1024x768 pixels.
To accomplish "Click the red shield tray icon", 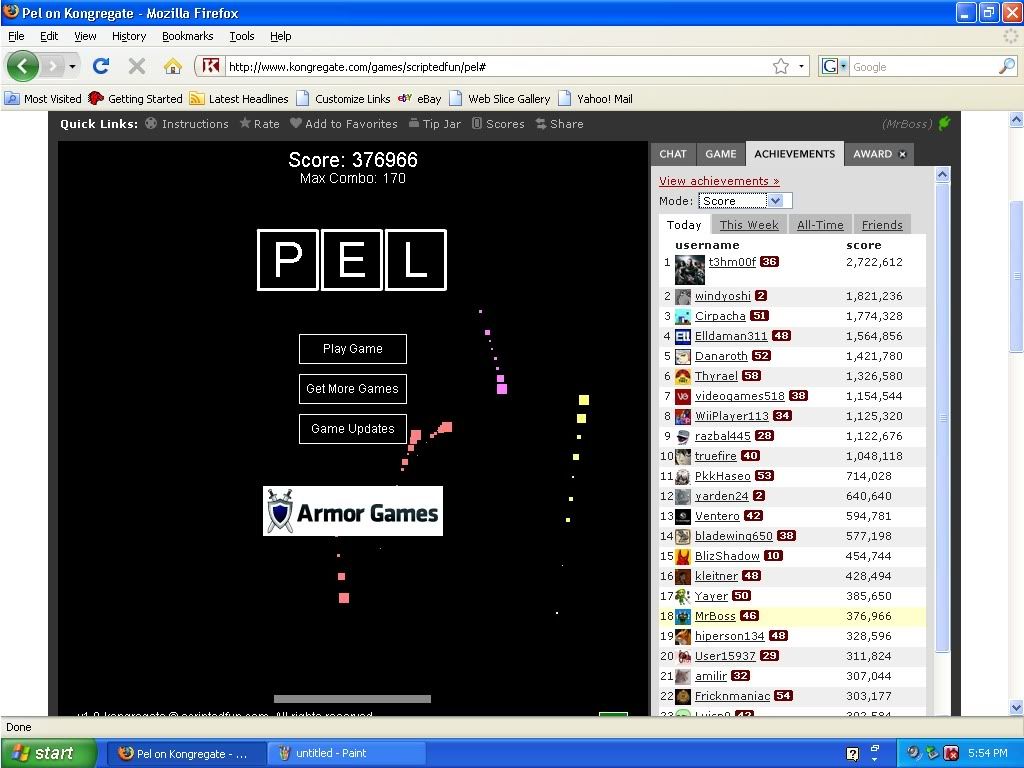I will coord(952,754).
